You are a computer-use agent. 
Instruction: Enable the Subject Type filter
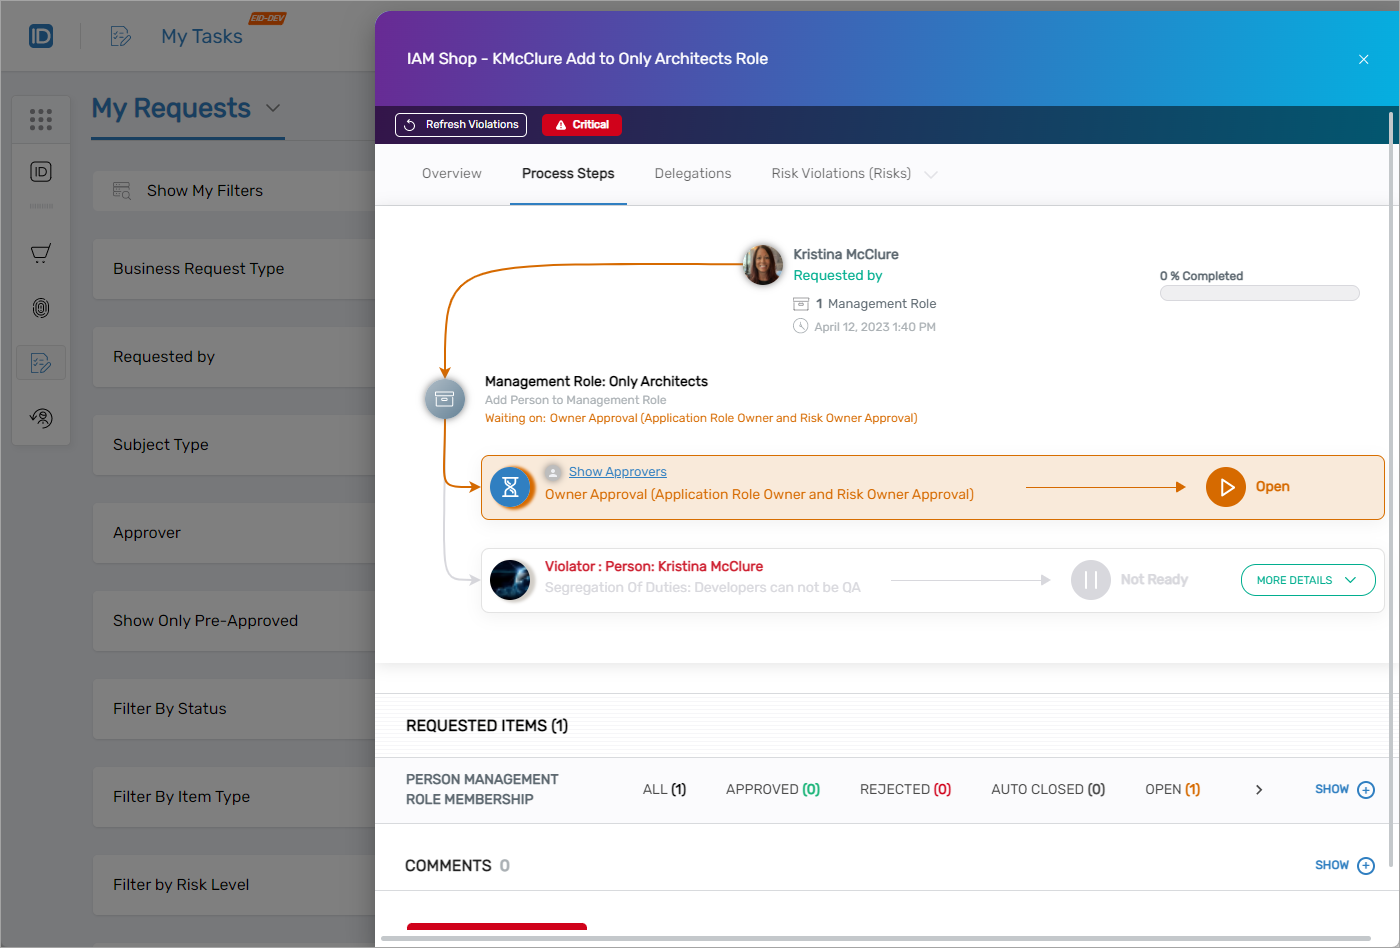(159, 444)
